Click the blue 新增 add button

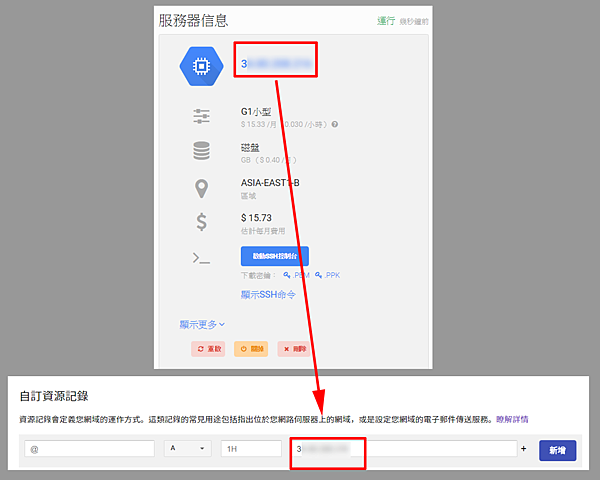pyautogui.click(x=558, y=450)
